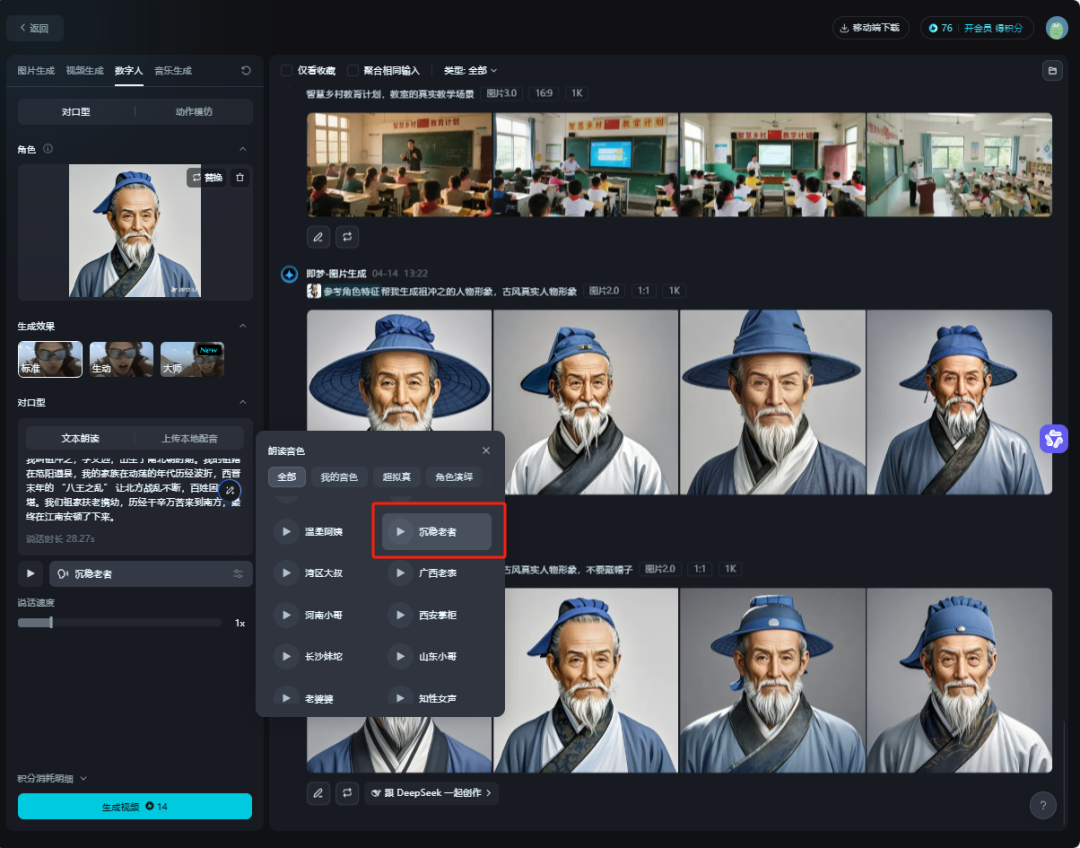Viewport: 1080px width, 848px height.
Task: Switch to the 视频生成 tab
Action: 84,71
